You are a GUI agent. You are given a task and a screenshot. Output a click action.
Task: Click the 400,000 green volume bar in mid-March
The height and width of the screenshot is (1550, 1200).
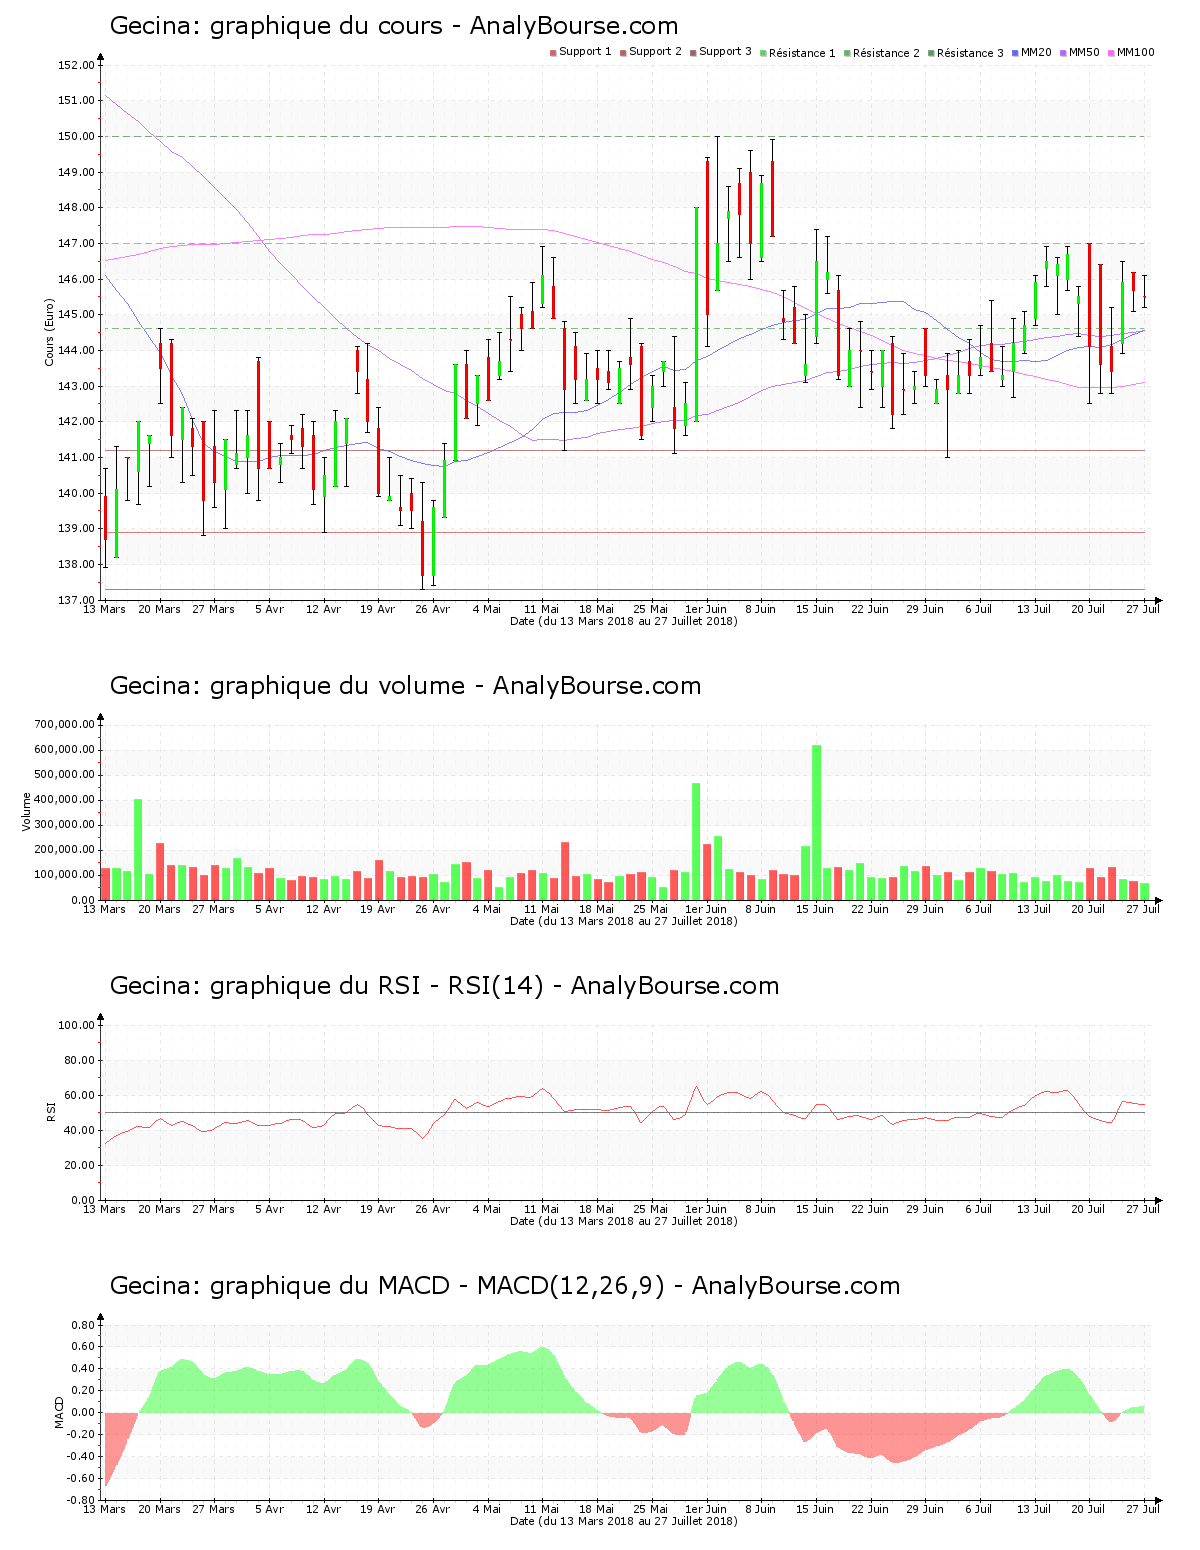[138, 849]
